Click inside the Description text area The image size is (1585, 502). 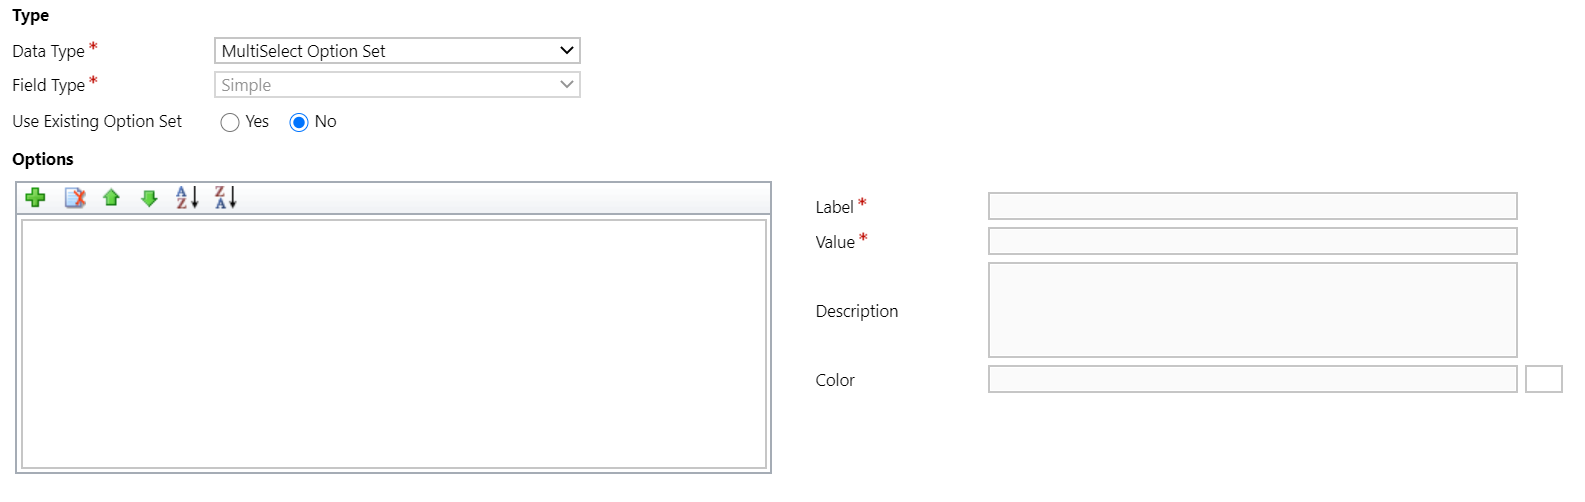tap(1252, 310)
